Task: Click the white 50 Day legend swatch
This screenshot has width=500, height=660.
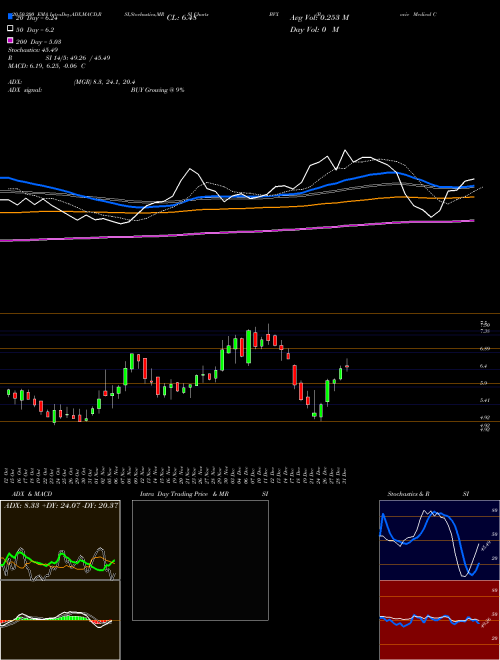Action: point(10,29)
